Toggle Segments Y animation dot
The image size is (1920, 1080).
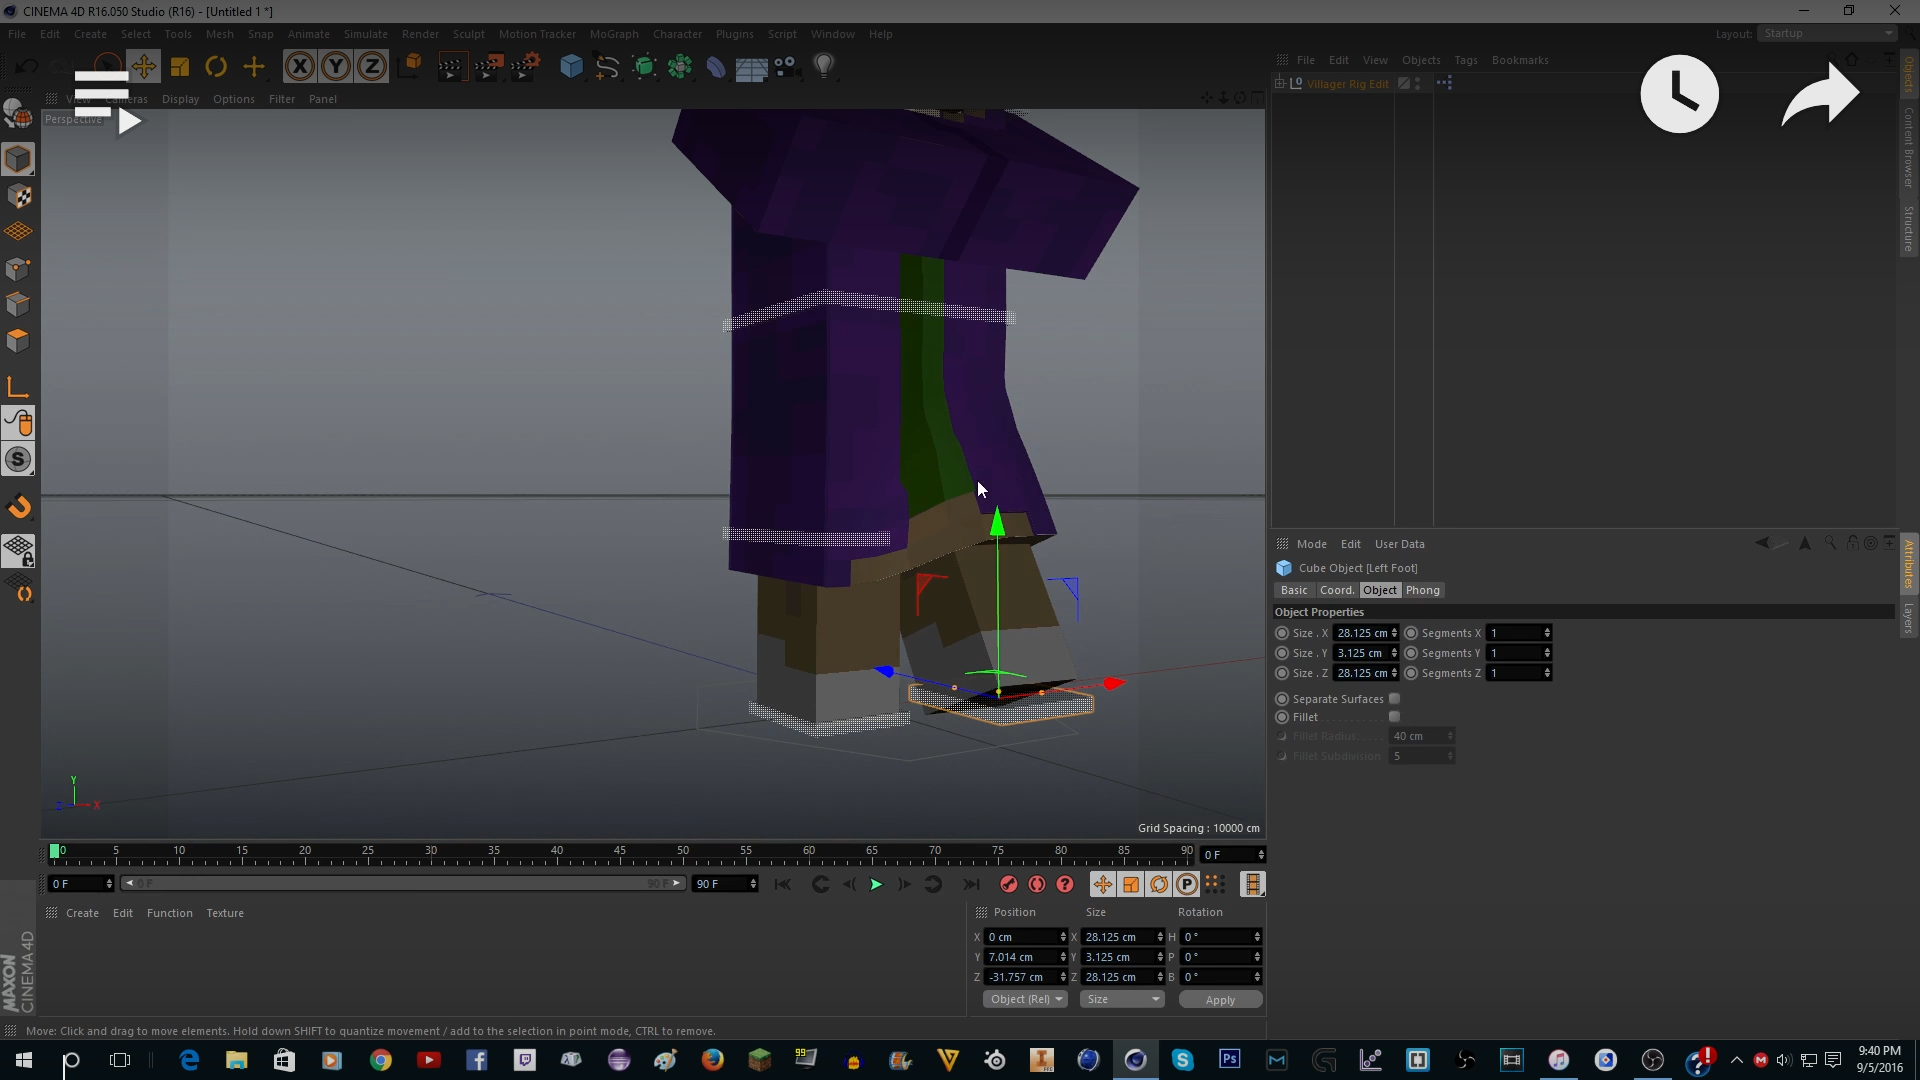(x=1411, y=653)
